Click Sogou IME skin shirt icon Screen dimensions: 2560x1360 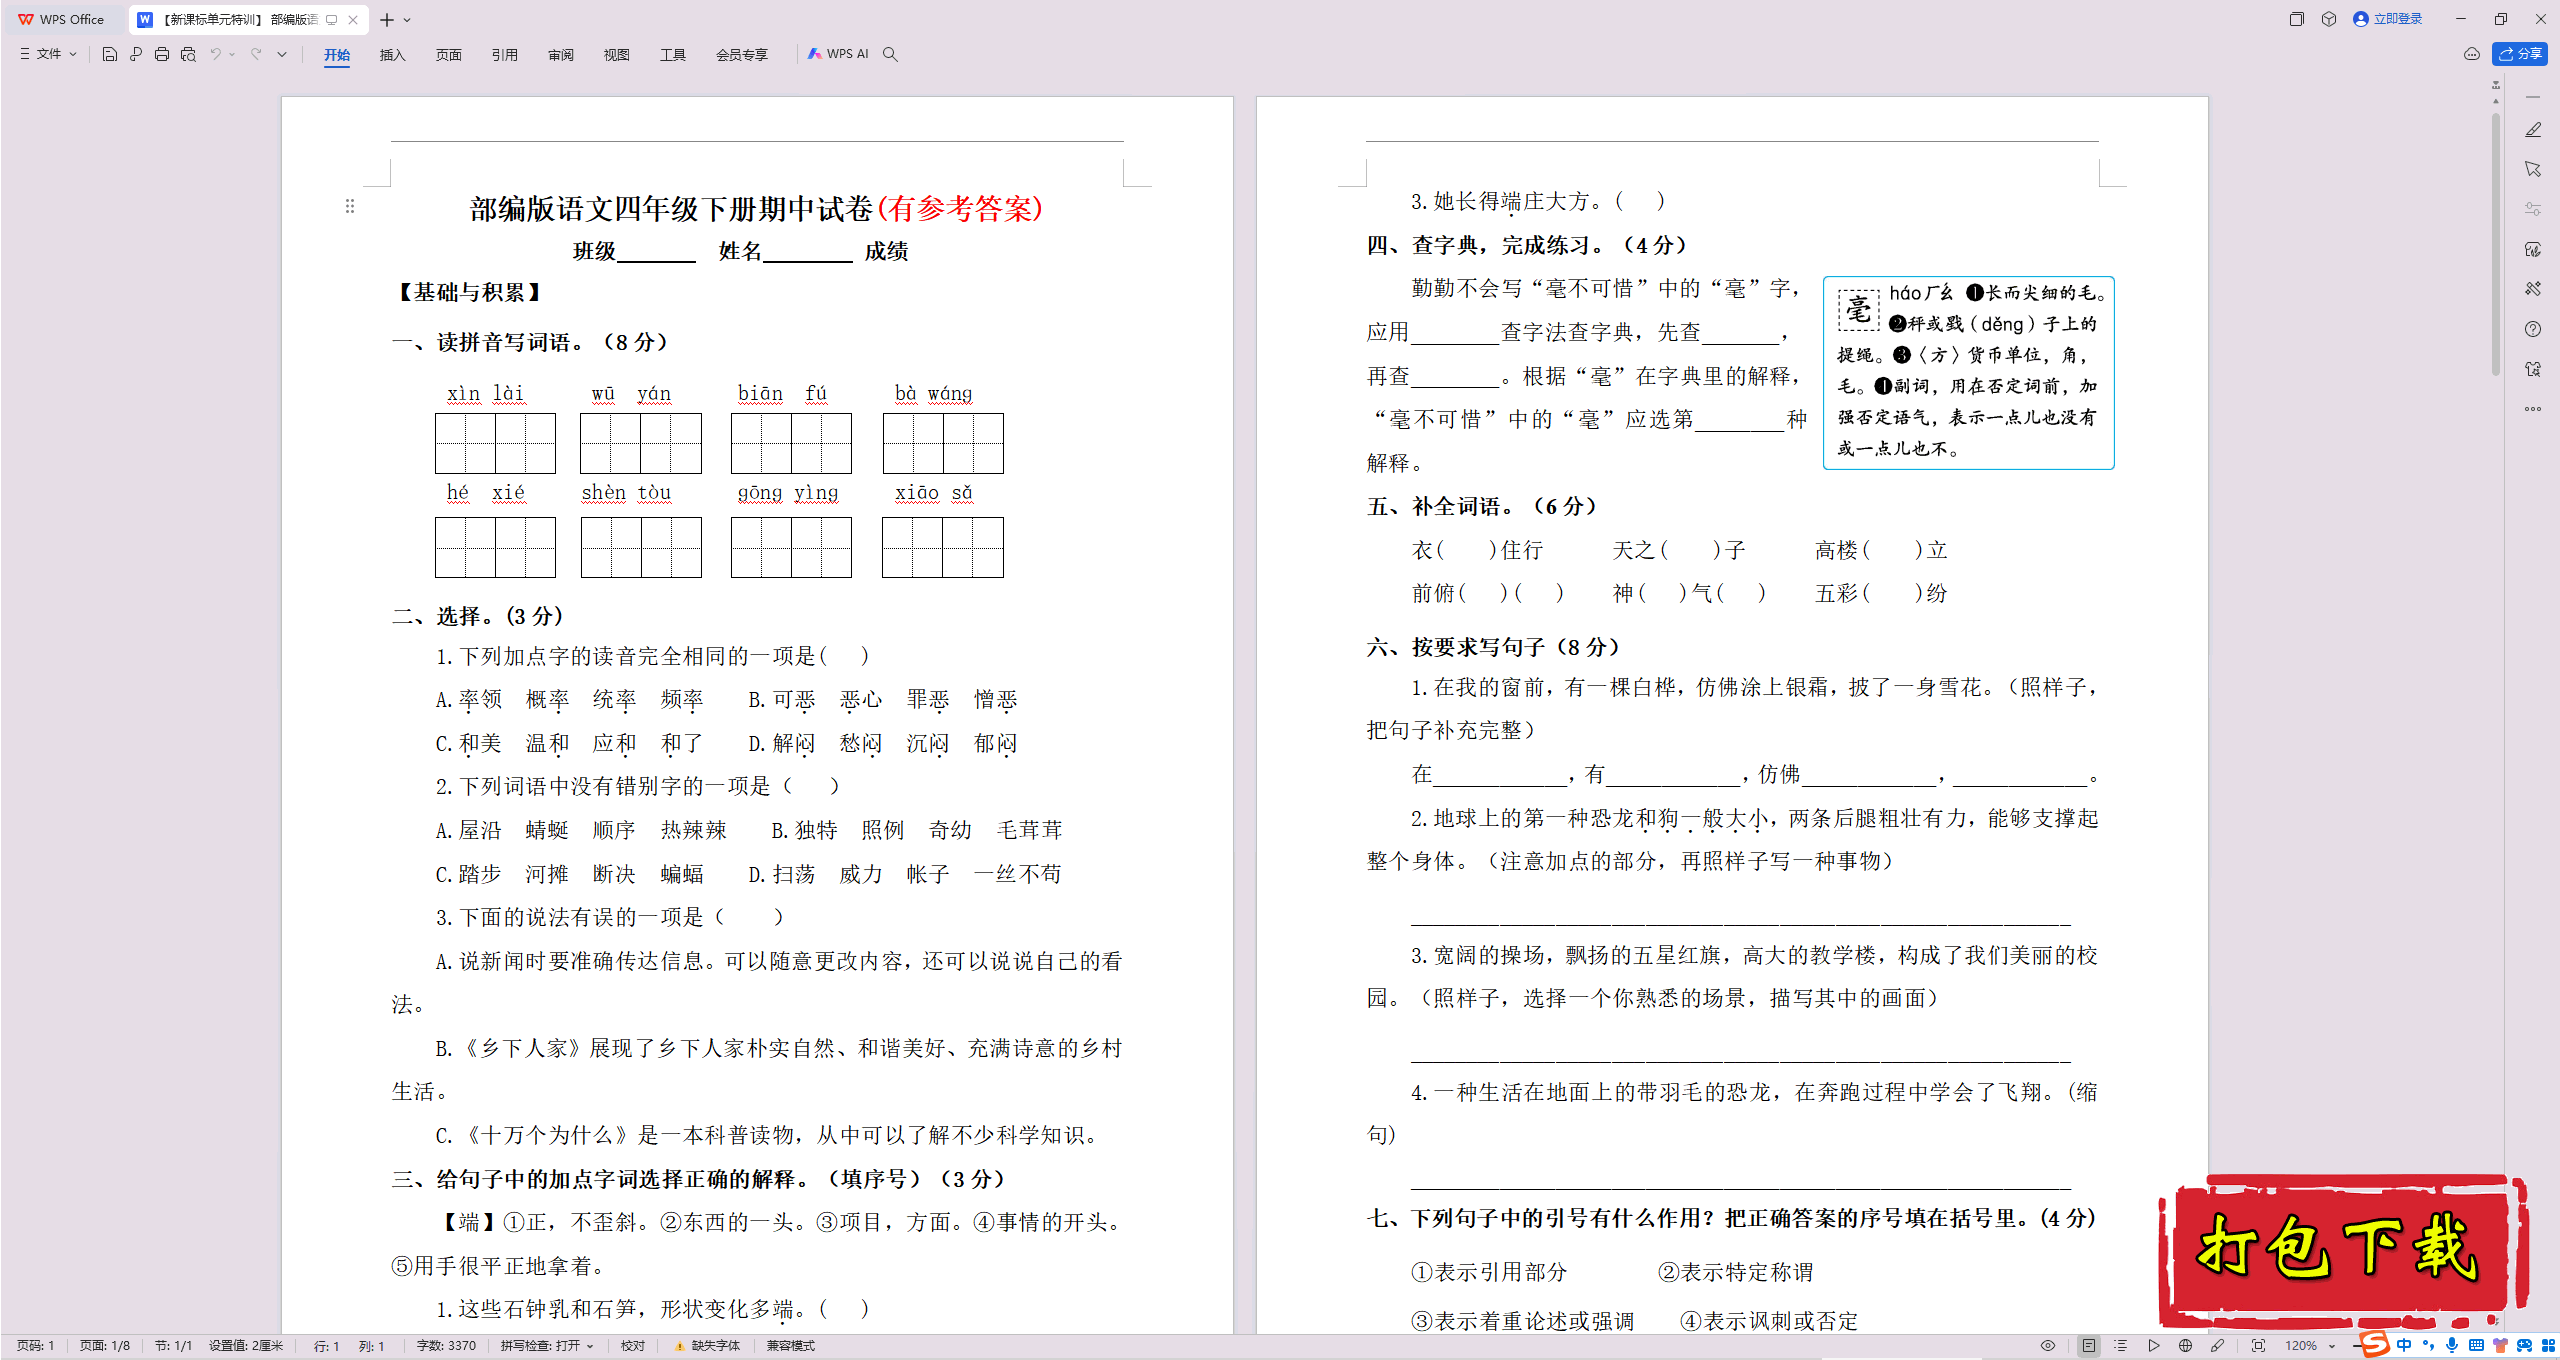[2500, 1345]
